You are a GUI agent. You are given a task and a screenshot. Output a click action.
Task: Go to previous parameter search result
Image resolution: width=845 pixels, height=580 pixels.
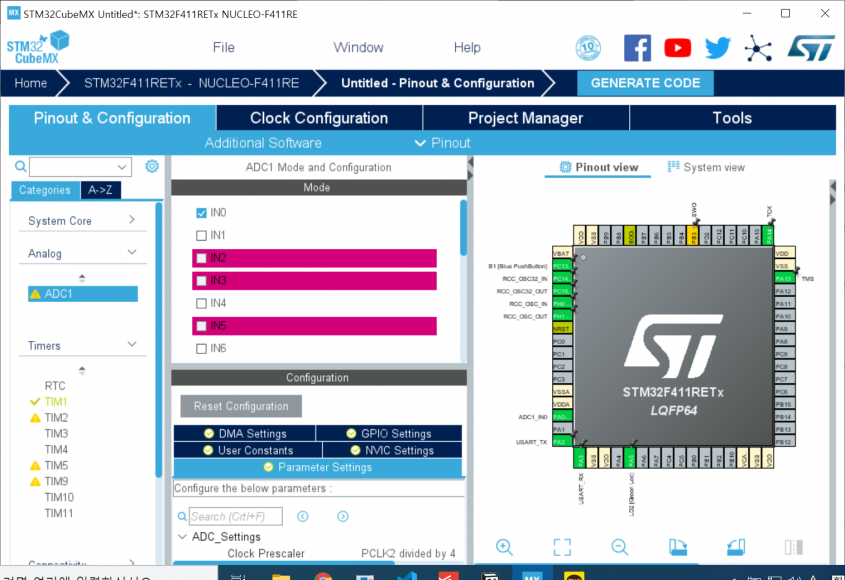[303, 516]
